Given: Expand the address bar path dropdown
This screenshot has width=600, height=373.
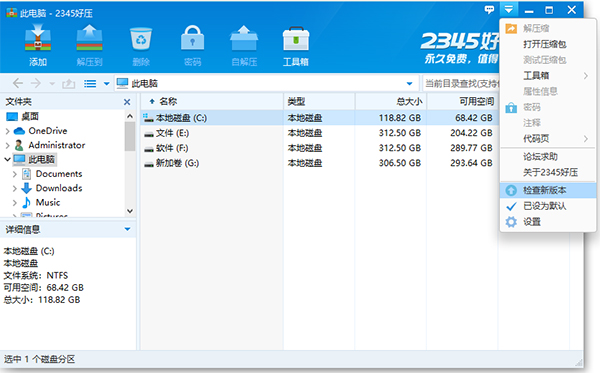Looking at the screenshot, I should point(409,83).
